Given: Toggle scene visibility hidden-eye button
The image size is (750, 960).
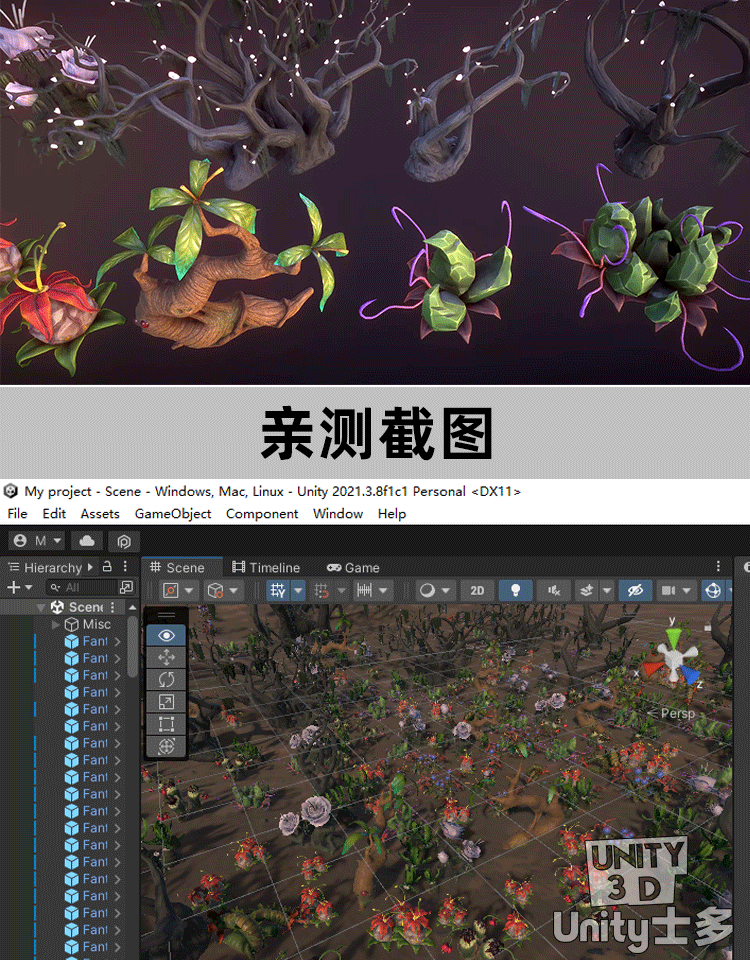Looking at the screenshot, I should pos(634,590).
